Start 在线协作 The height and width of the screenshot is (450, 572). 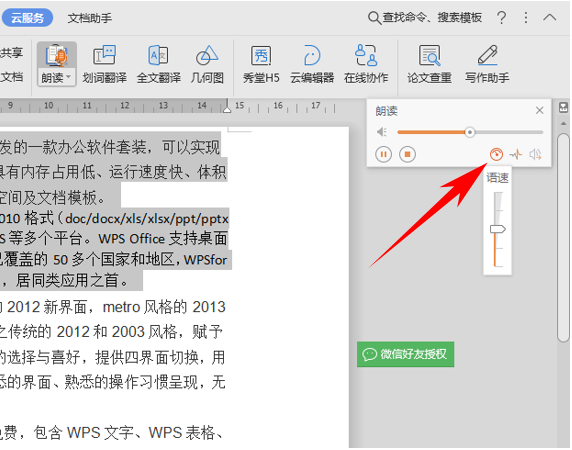[366, 64]
